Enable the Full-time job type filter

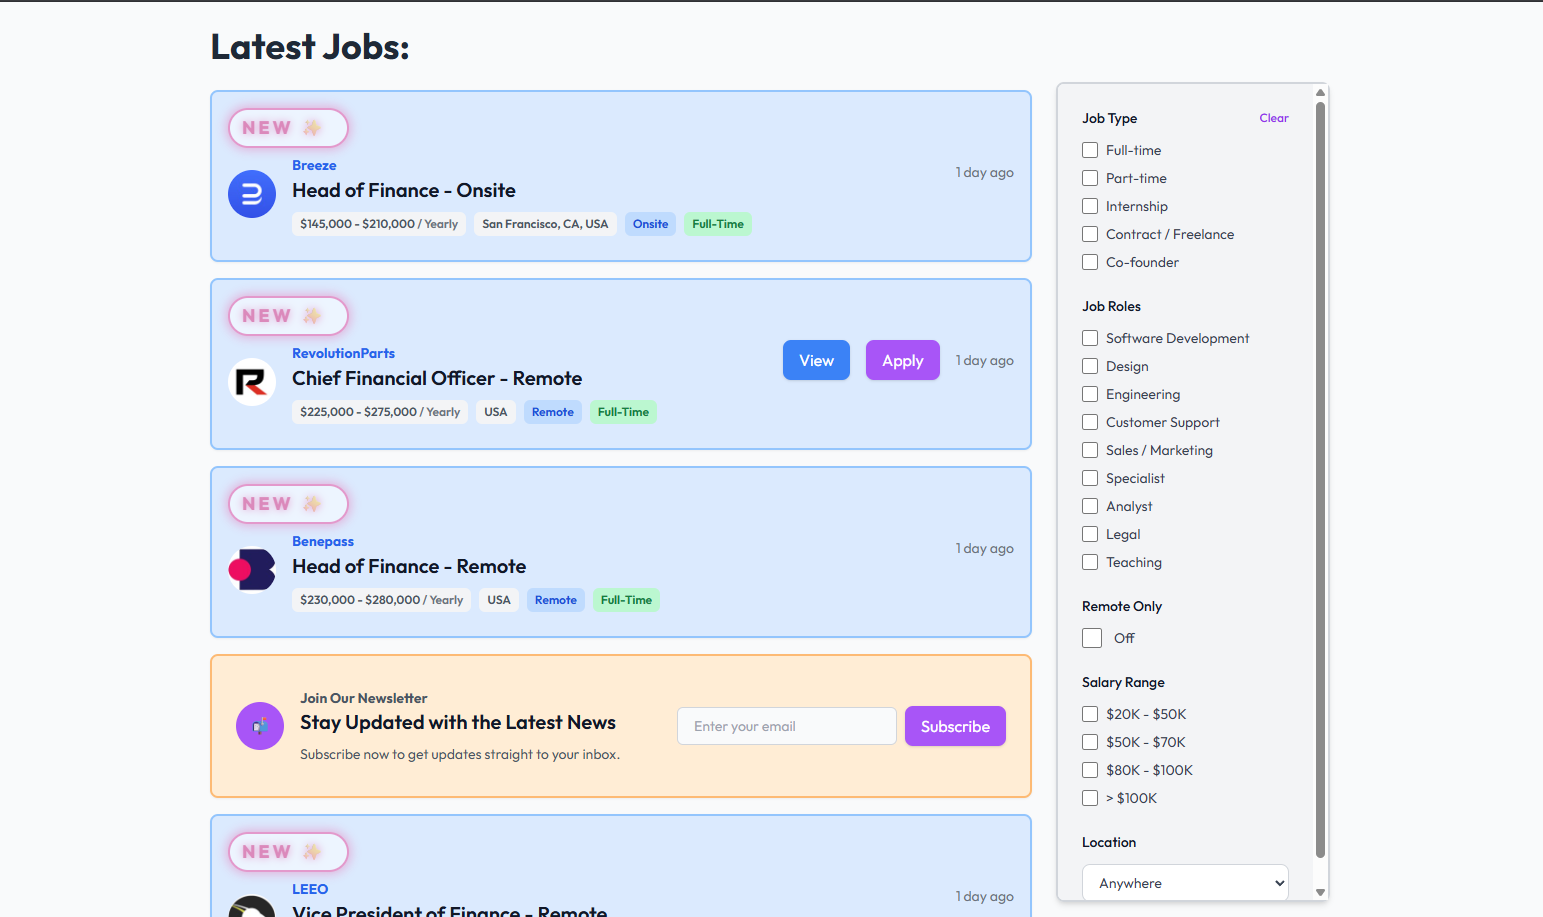1089,149
